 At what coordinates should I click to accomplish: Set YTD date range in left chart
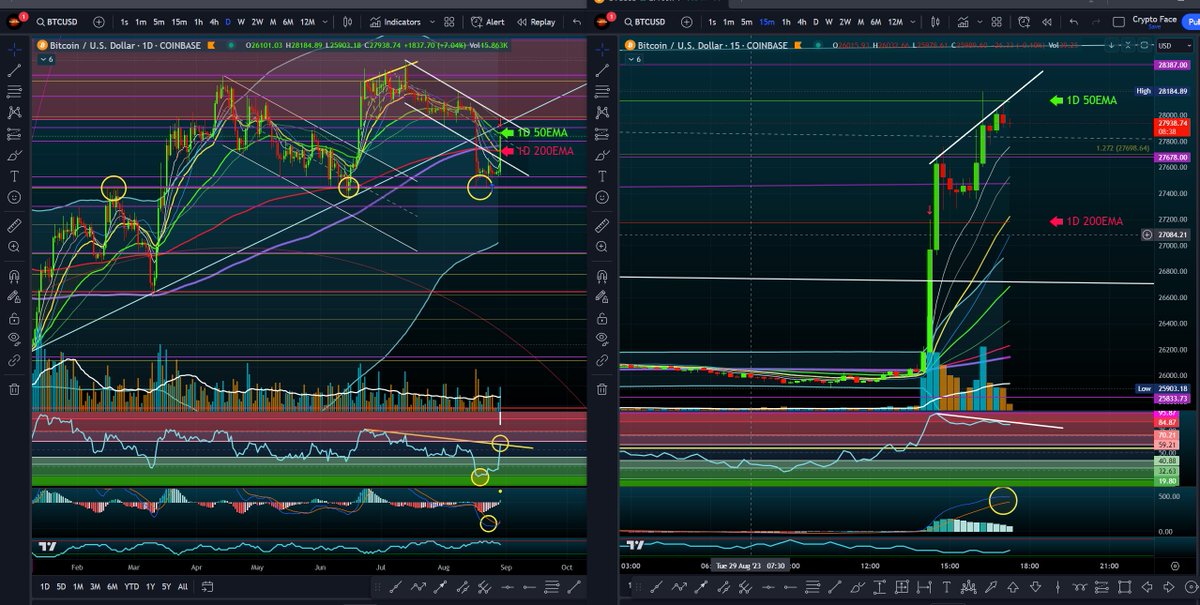[x=133, y=586]
